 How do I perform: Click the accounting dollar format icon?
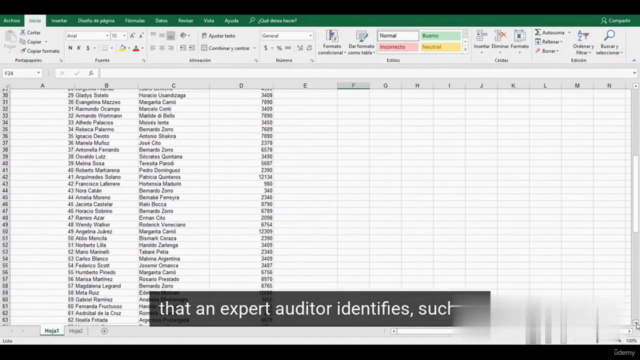[x=266, y=48]
